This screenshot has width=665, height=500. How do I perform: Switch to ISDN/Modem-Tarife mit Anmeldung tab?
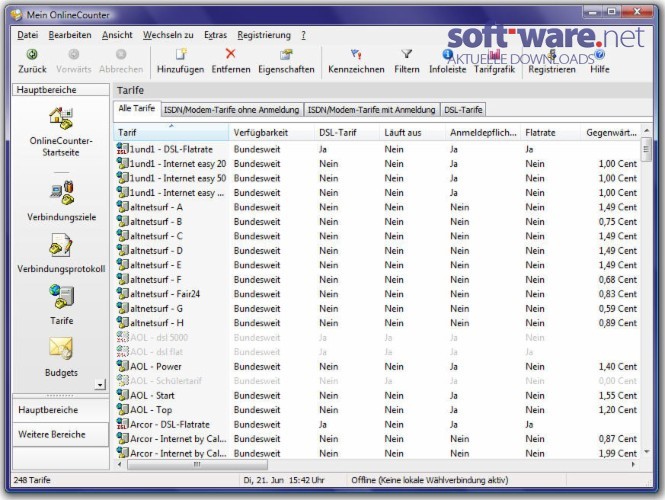tap(372, 110)
